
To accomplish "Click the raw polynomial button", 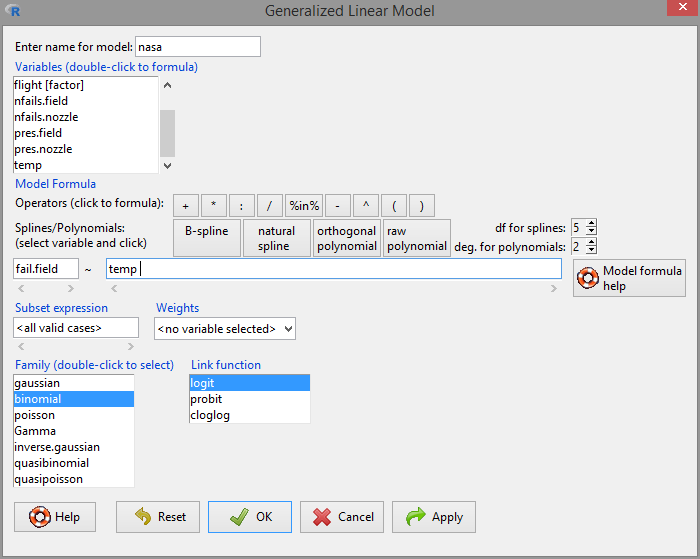I will click(x=417, y=238).
